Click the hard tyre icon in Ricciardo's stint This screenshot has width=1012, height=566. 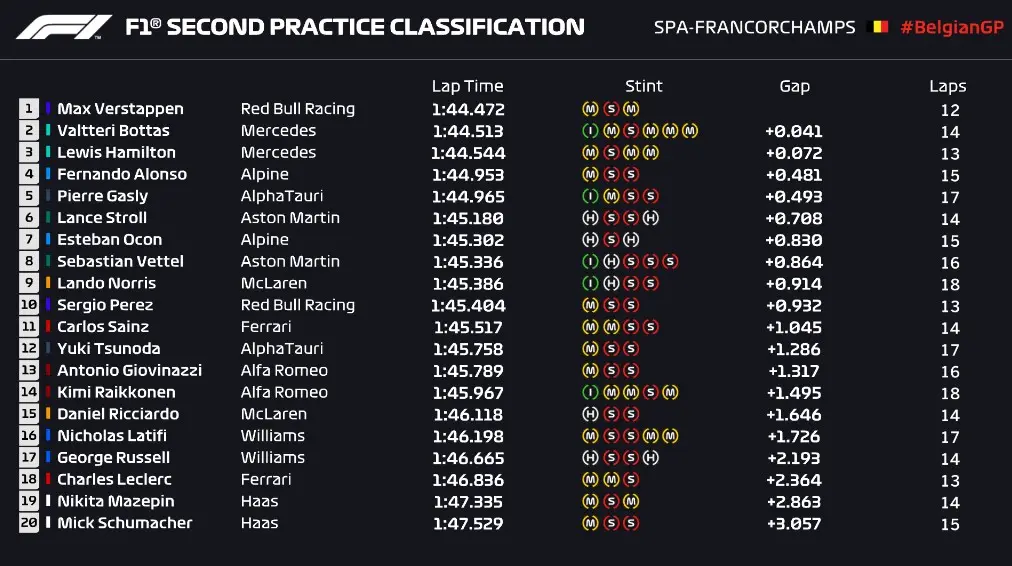(x=590, y=414)
